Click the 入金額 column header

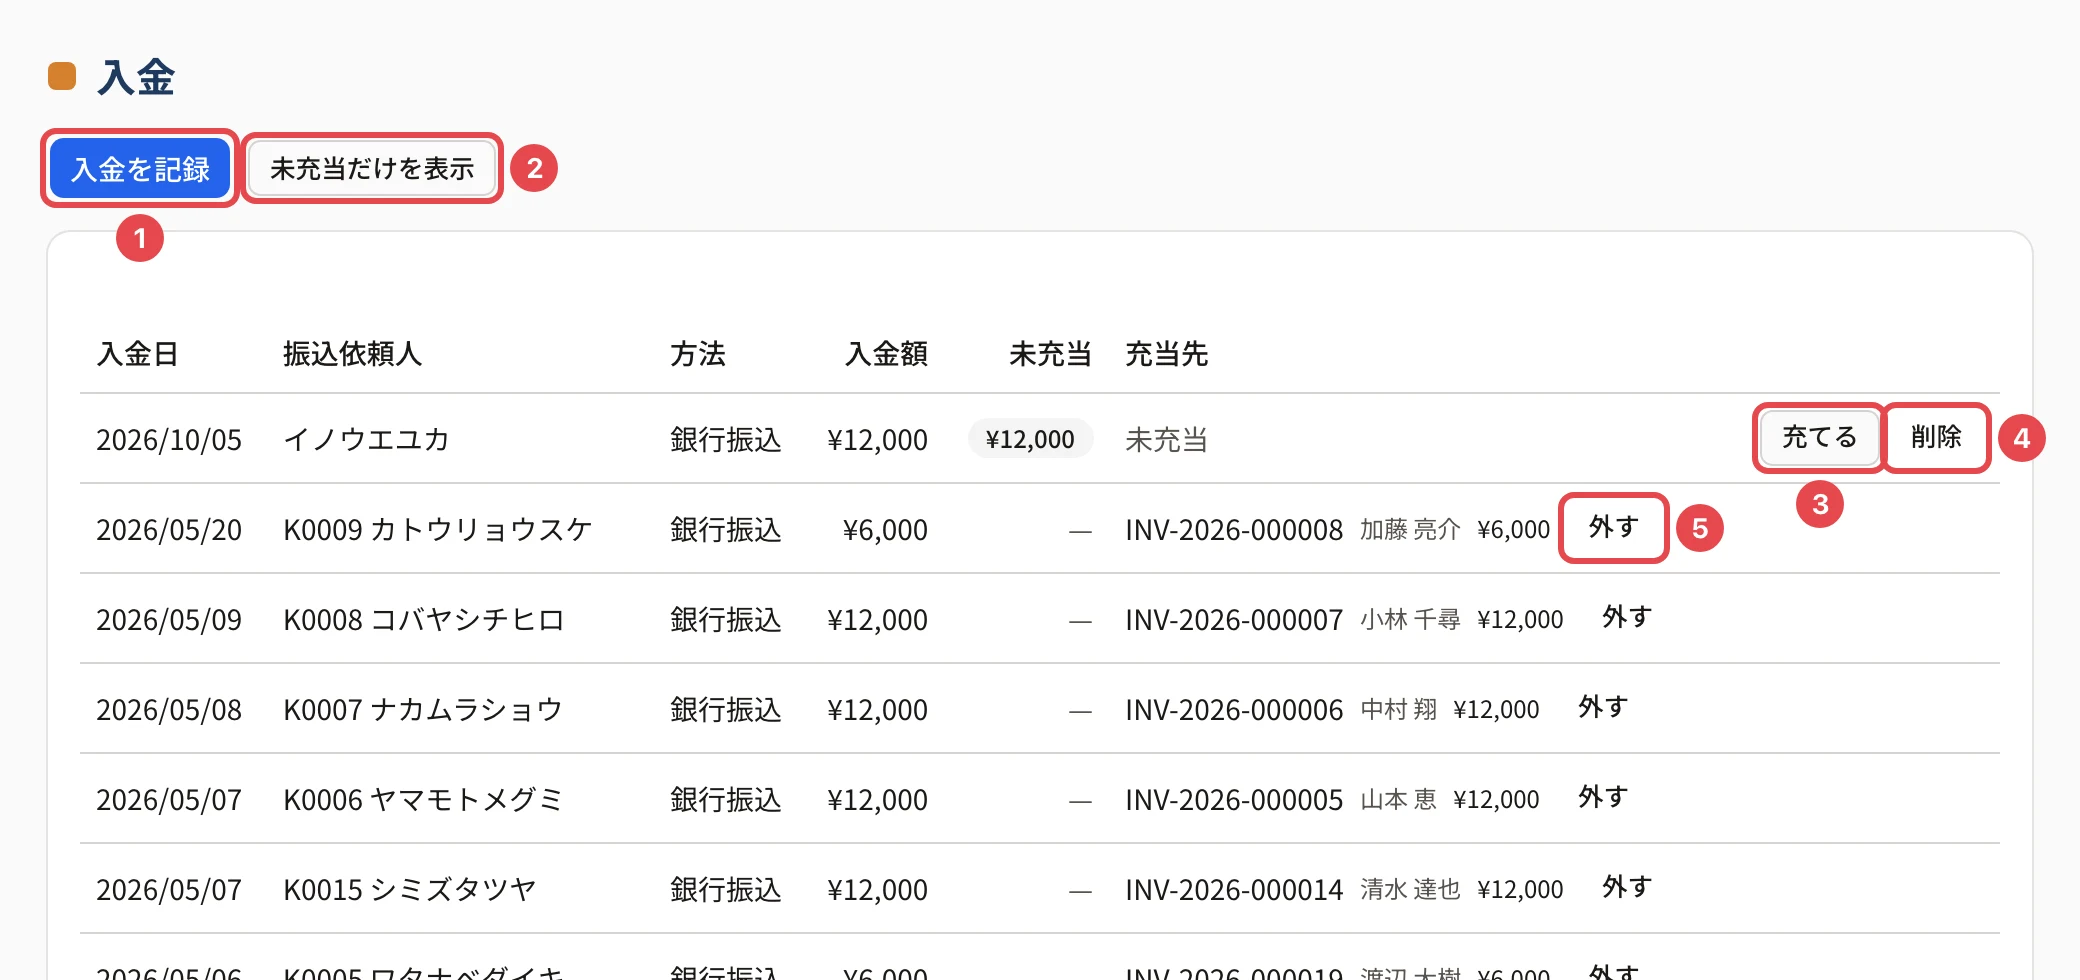click(886, 354)
